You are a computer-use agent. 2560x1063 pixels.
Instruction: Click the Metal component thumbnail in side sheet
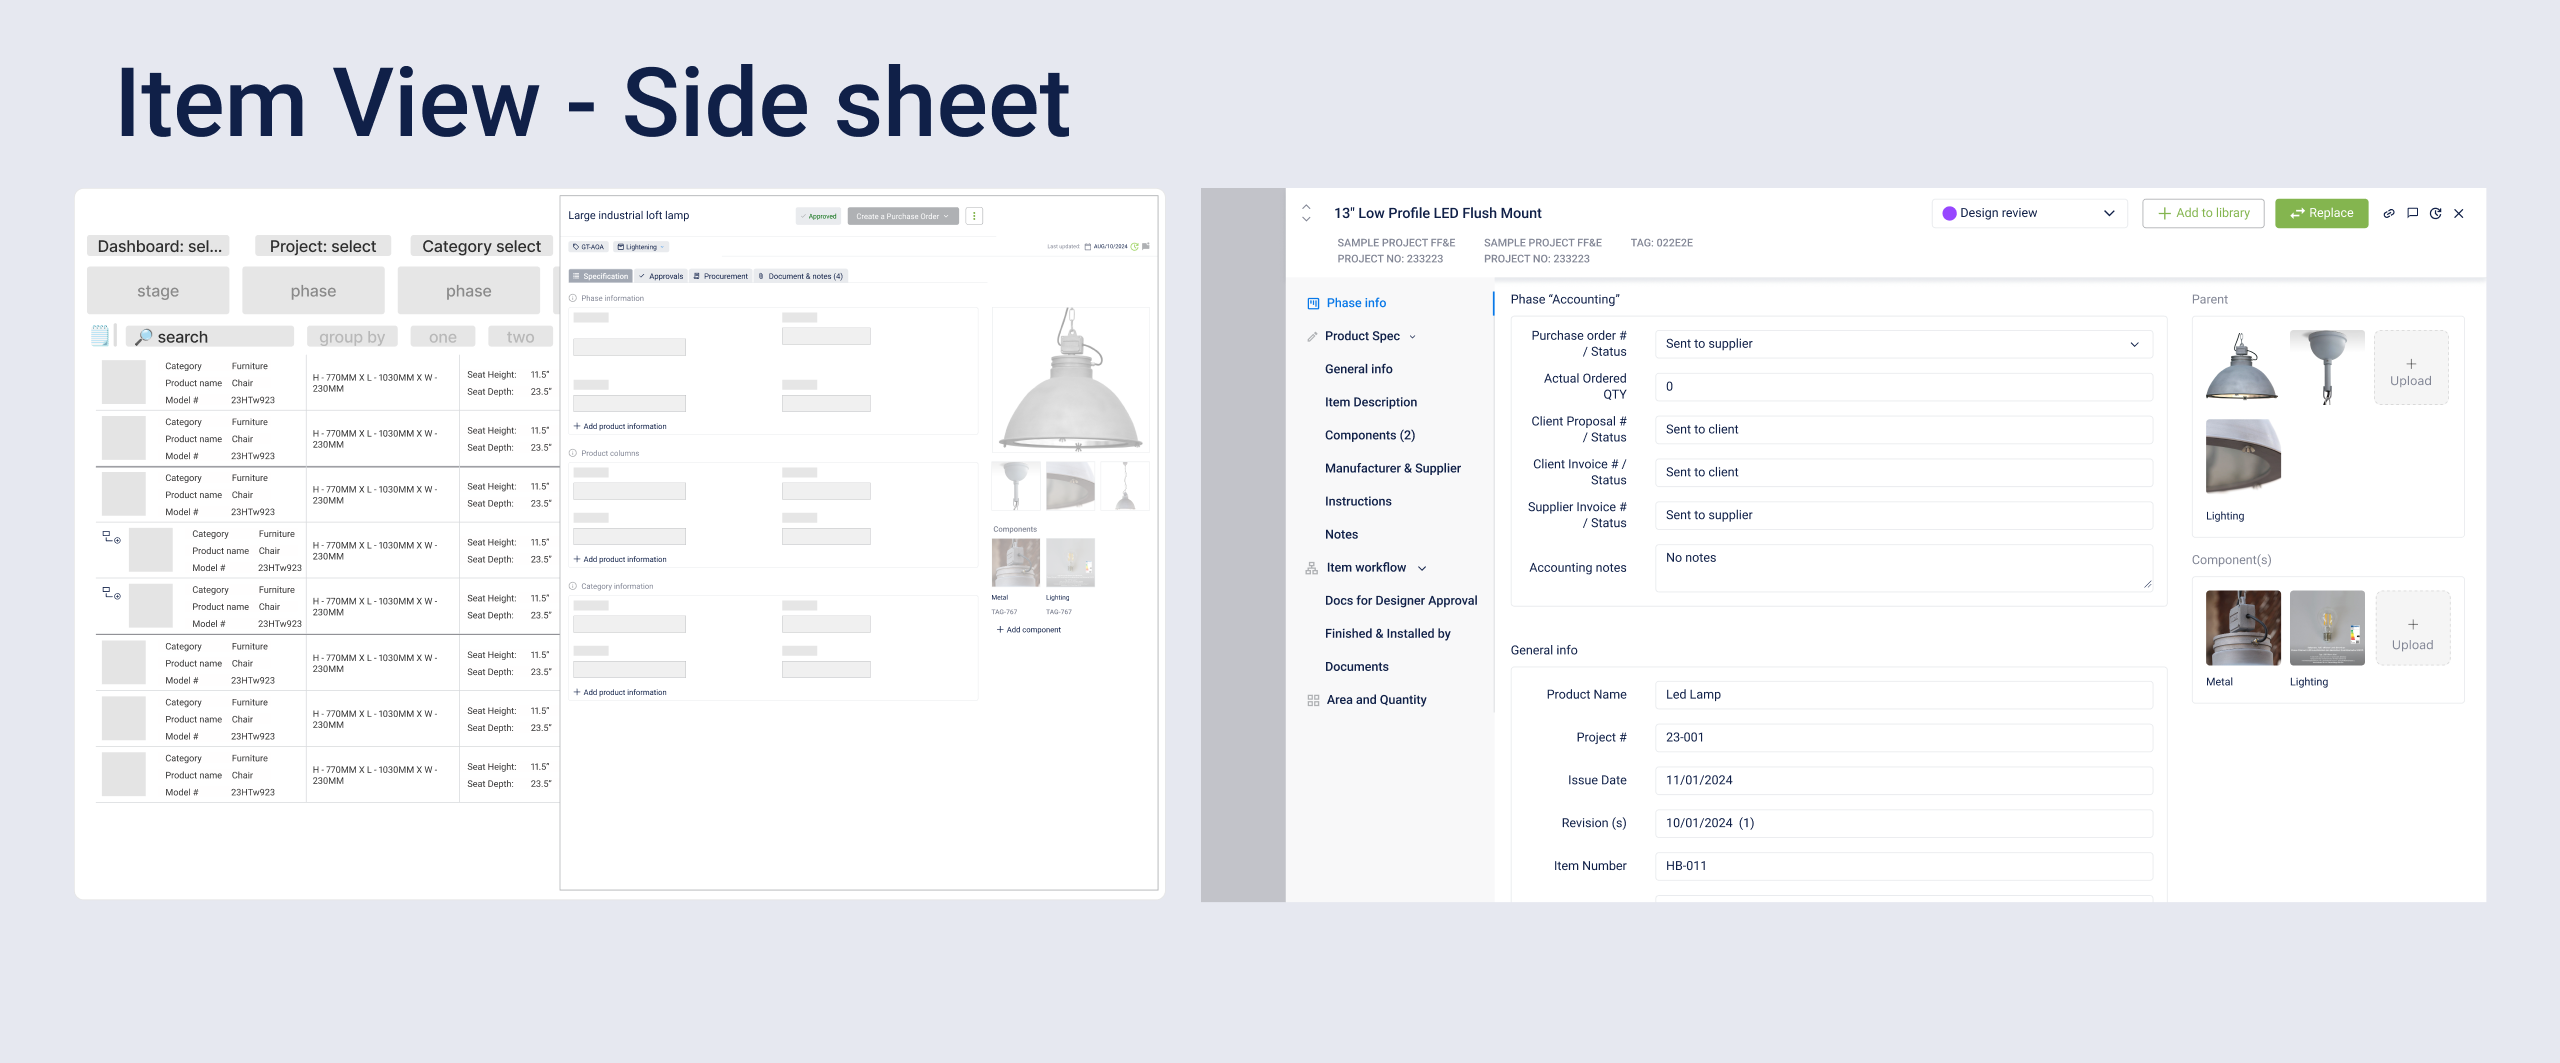[x=2243, y=628]
